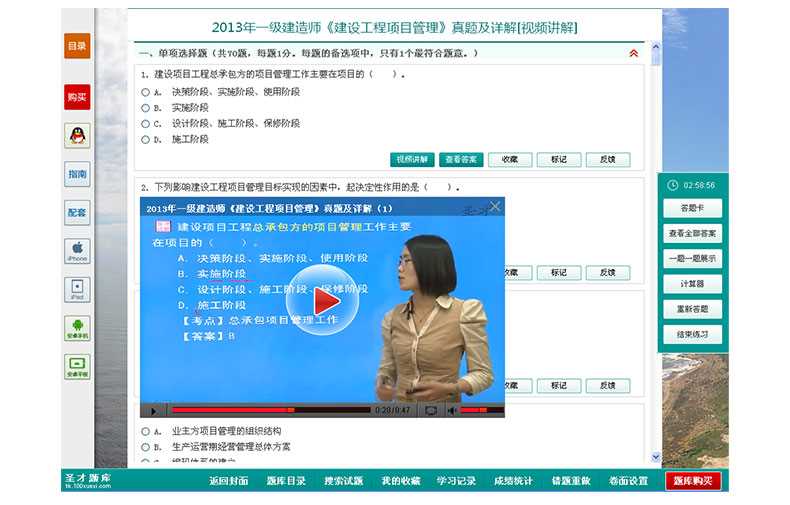This screenshot has height=505, width=790.
Task: Click the 计算器 button in right panel
Action: (692, 284)
